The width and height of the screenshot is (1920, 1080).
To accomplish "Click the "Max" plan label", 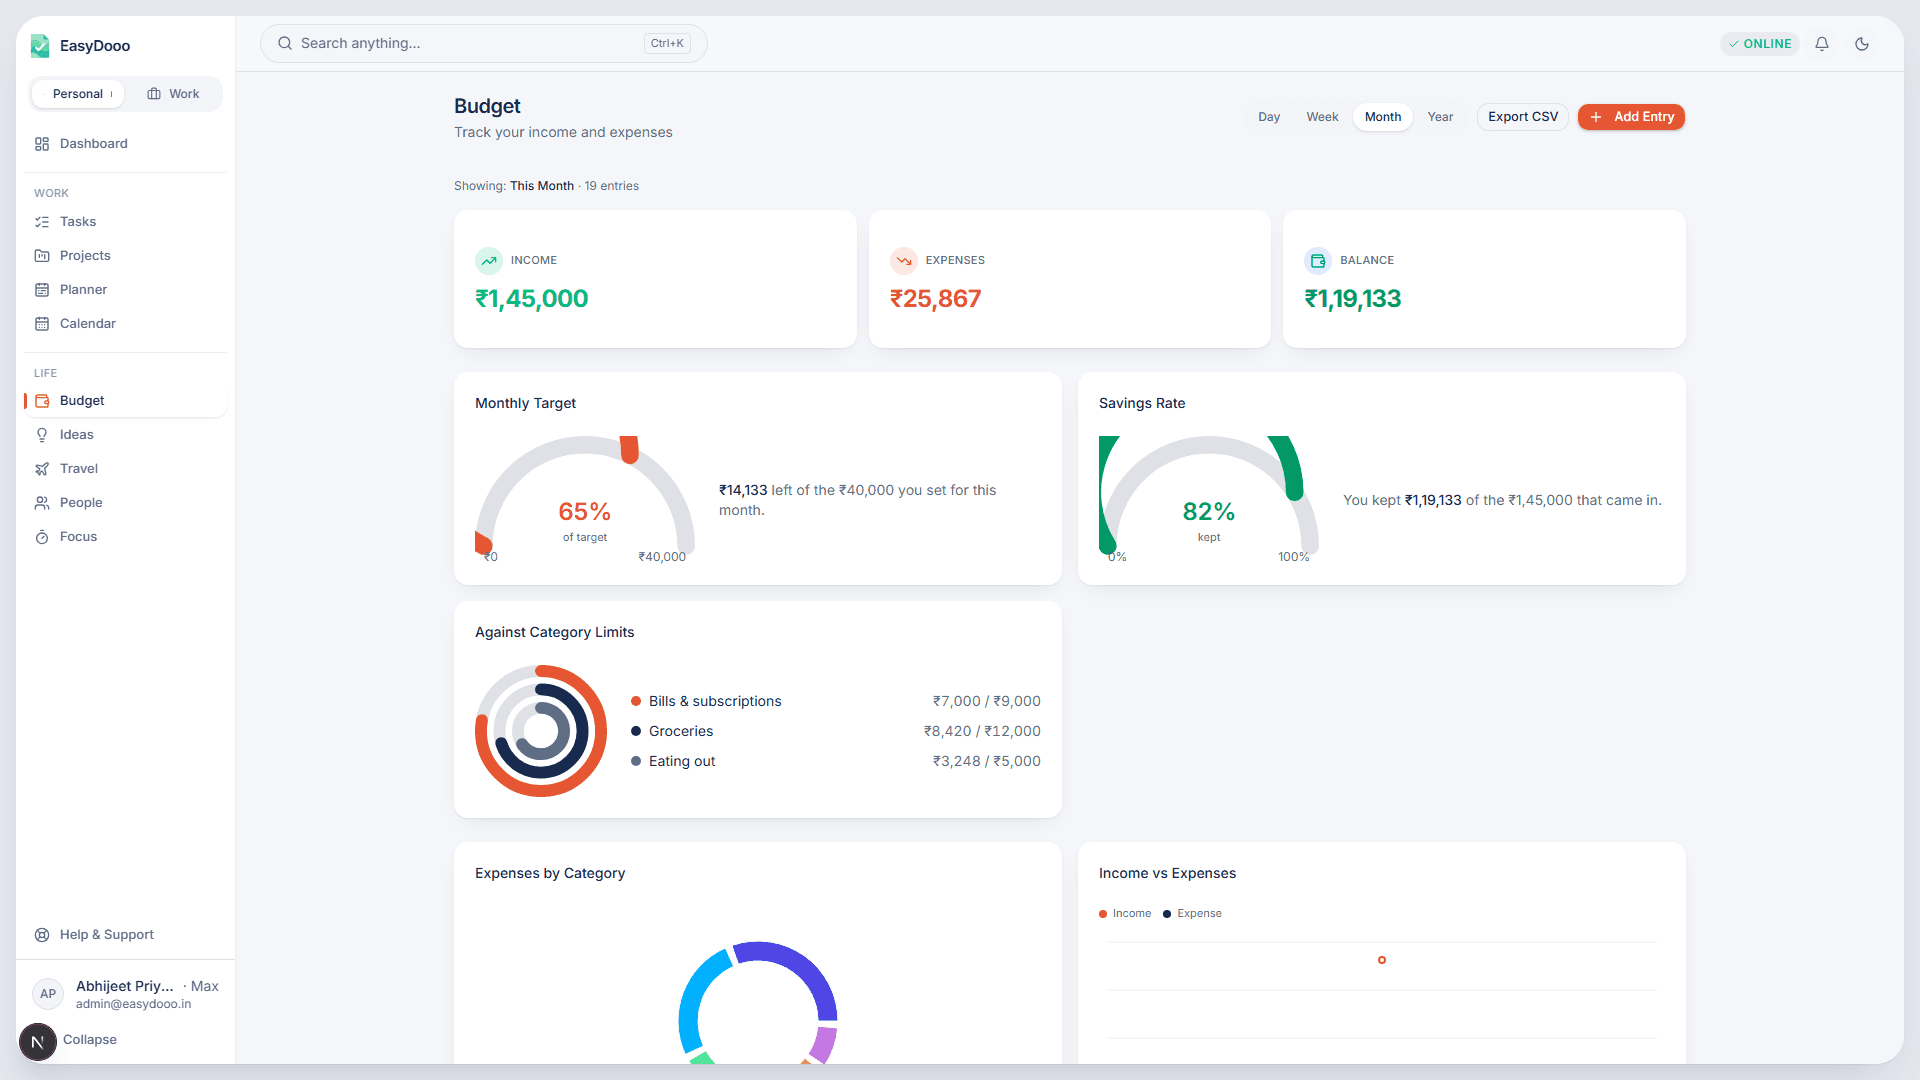I will point(205,986).
